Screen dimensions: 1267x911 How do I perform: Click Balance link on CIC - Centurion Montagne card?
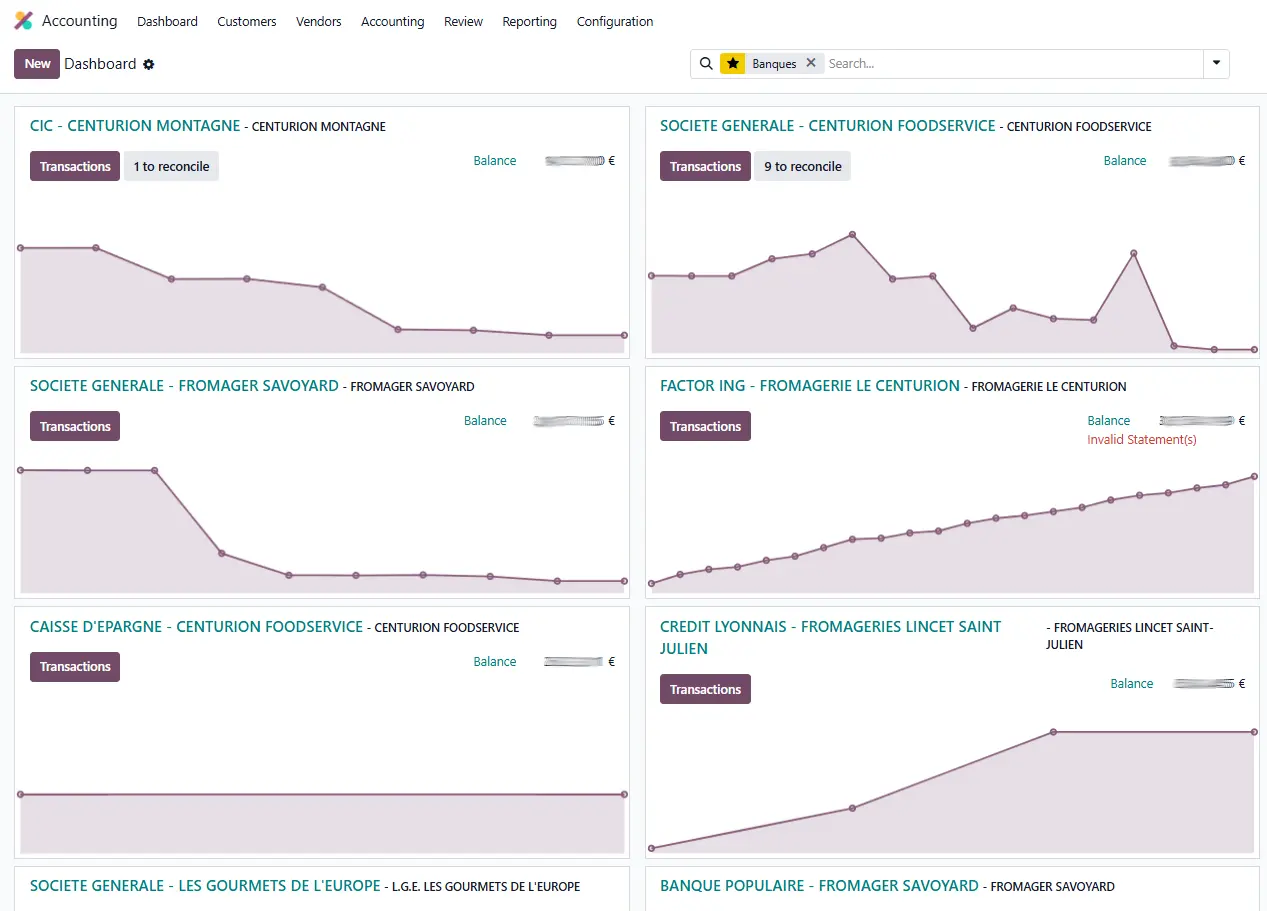pos(495,161)
